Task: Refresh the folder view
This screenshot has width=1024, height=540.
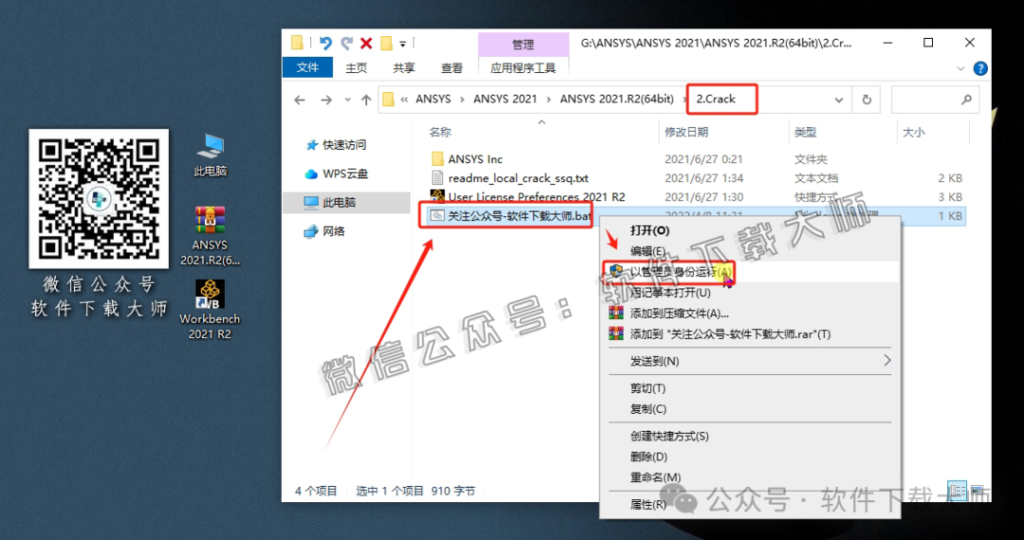Action: [x=867, y=100]
